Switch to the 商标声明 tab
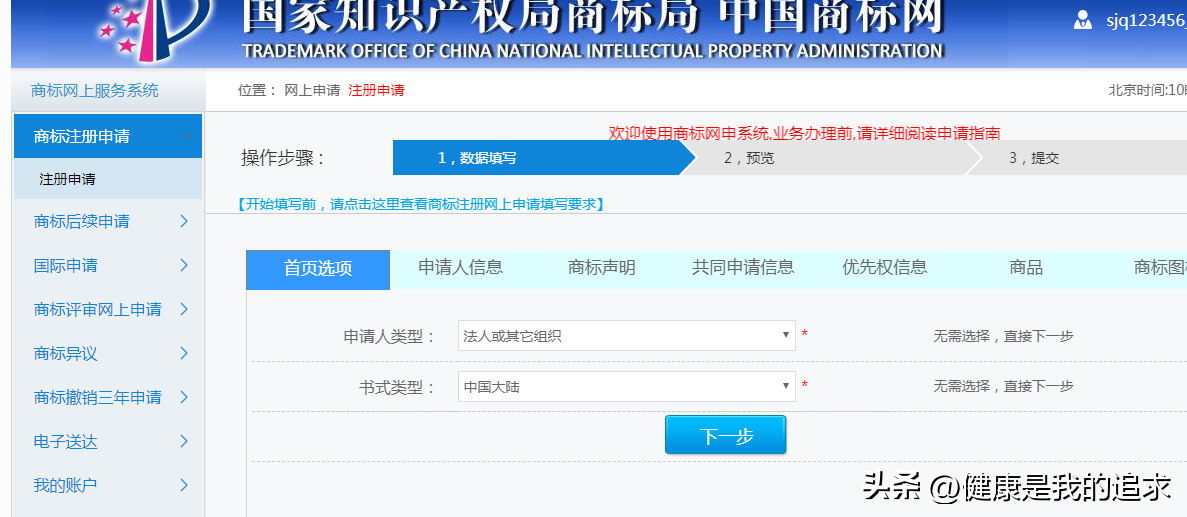Image resolution: width=1187 pixels, height=517 pixels. (601, 268)
